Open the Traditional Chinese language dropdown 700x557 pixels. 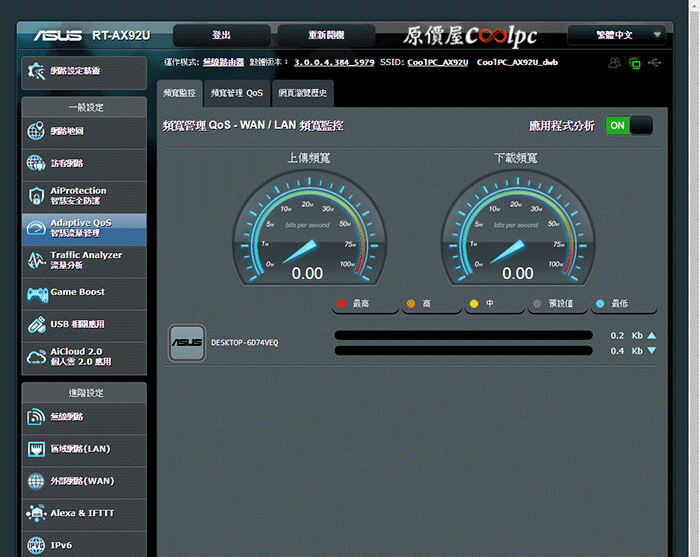617,35
